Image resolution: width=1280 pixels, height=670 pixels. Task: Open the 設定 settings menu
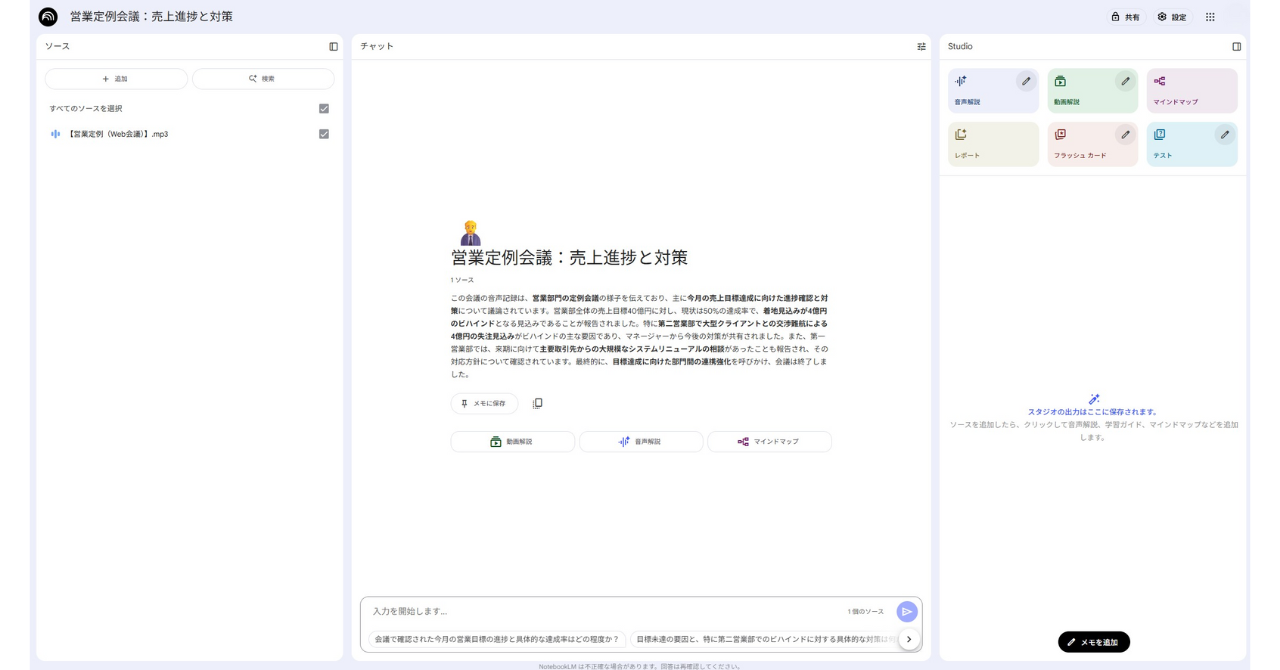1172,17
